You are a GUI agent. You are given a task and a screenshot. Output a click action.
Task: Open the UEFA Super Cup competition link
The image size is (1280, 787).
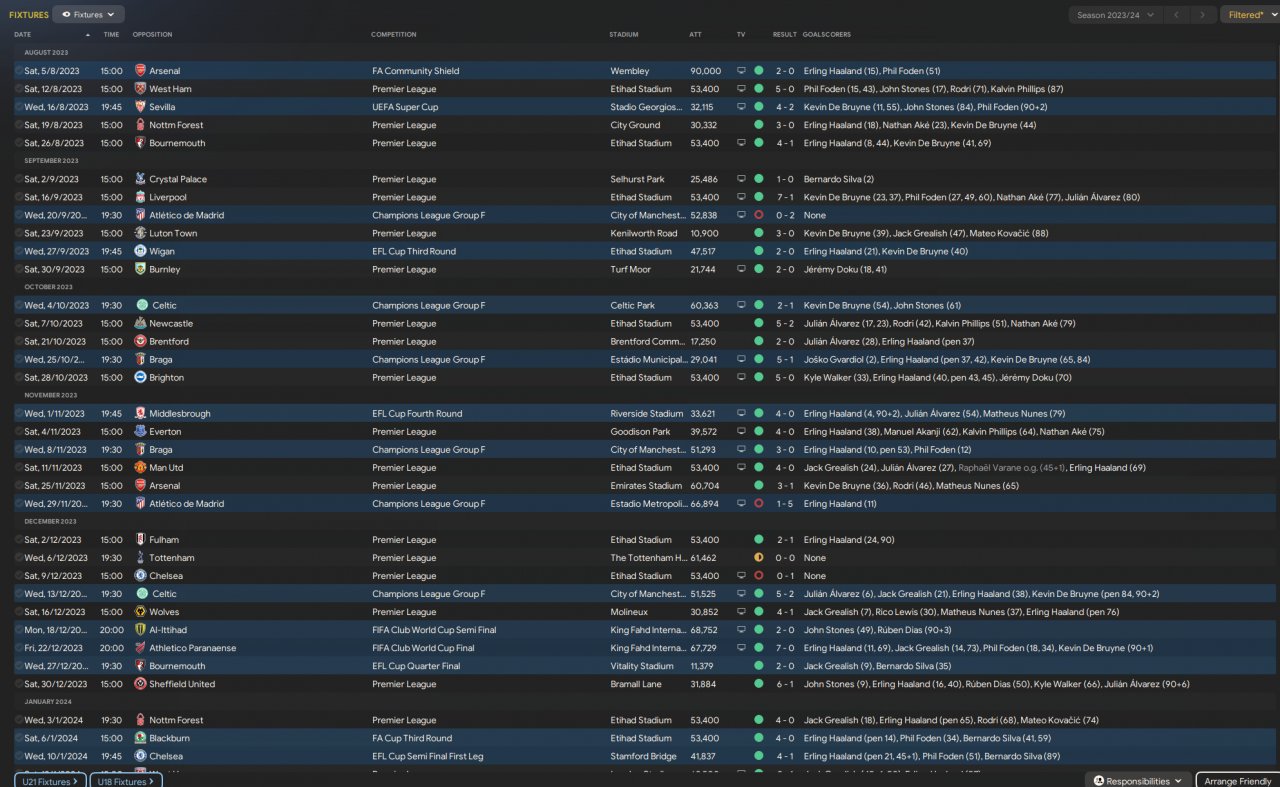click(x=405, y=107)
